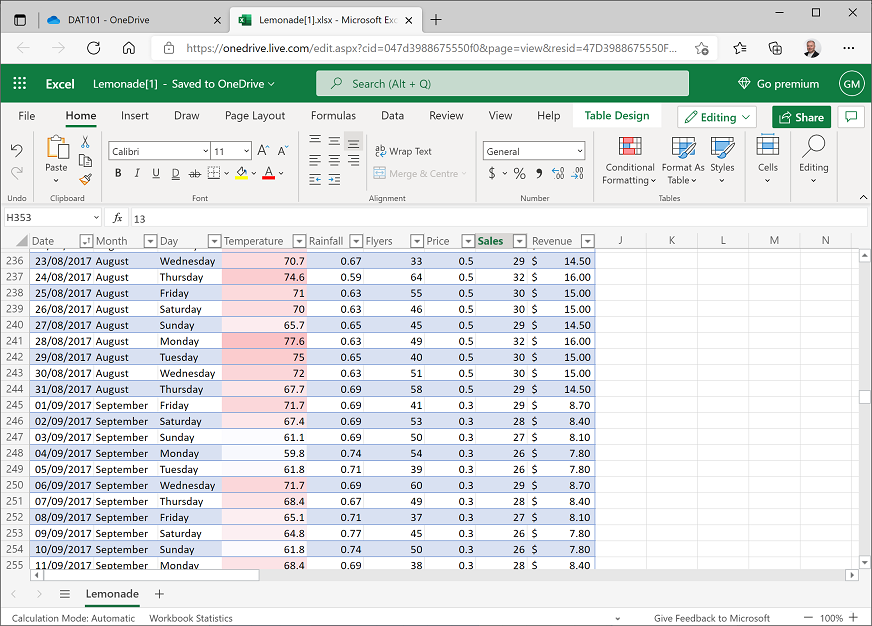The width and height of the screenshot is (872, 626).
Task: Open the Page Layout tab
Action: 255,116
